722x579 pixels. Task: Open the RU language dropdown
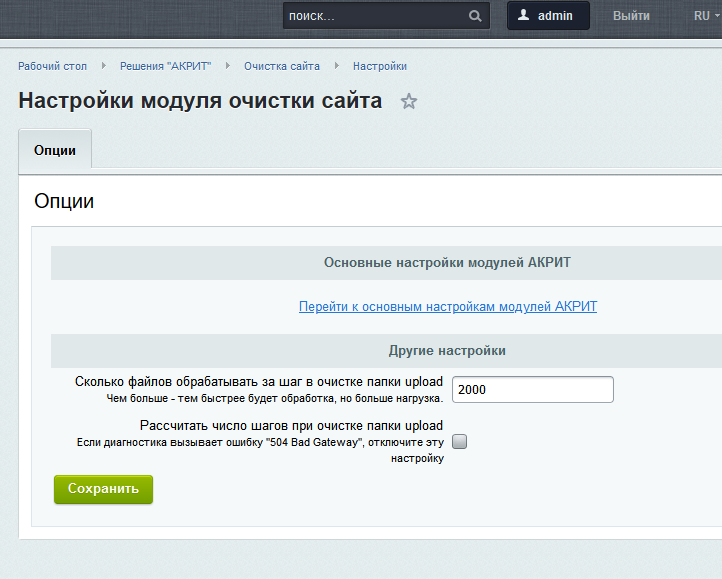click(705, 16)
